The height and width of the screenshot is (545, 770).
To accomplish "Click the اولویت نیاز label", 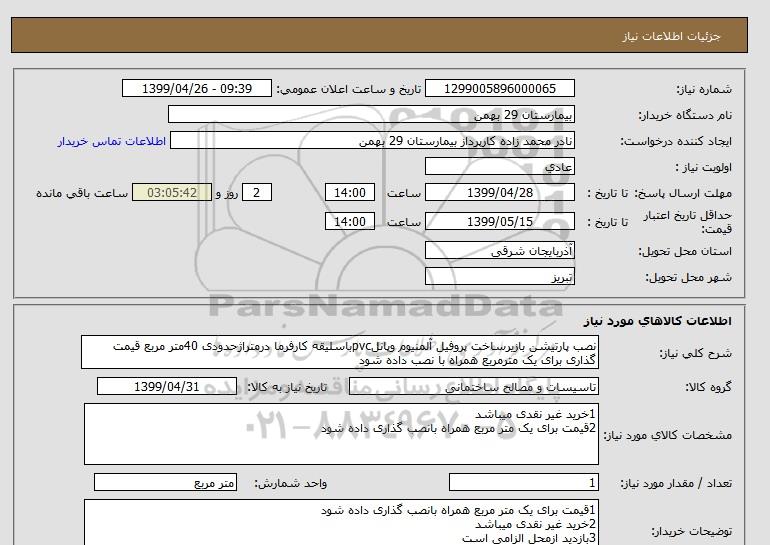I will tap(704, 167).
